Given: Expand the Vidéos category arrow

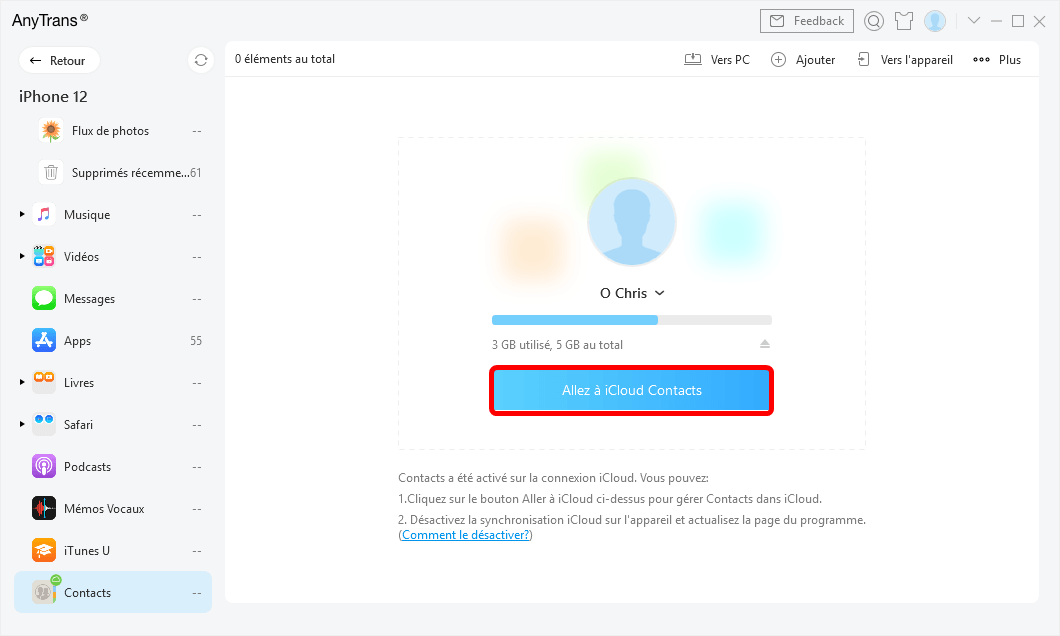Looking at the screenshot, I should click(x=22, y=256).
